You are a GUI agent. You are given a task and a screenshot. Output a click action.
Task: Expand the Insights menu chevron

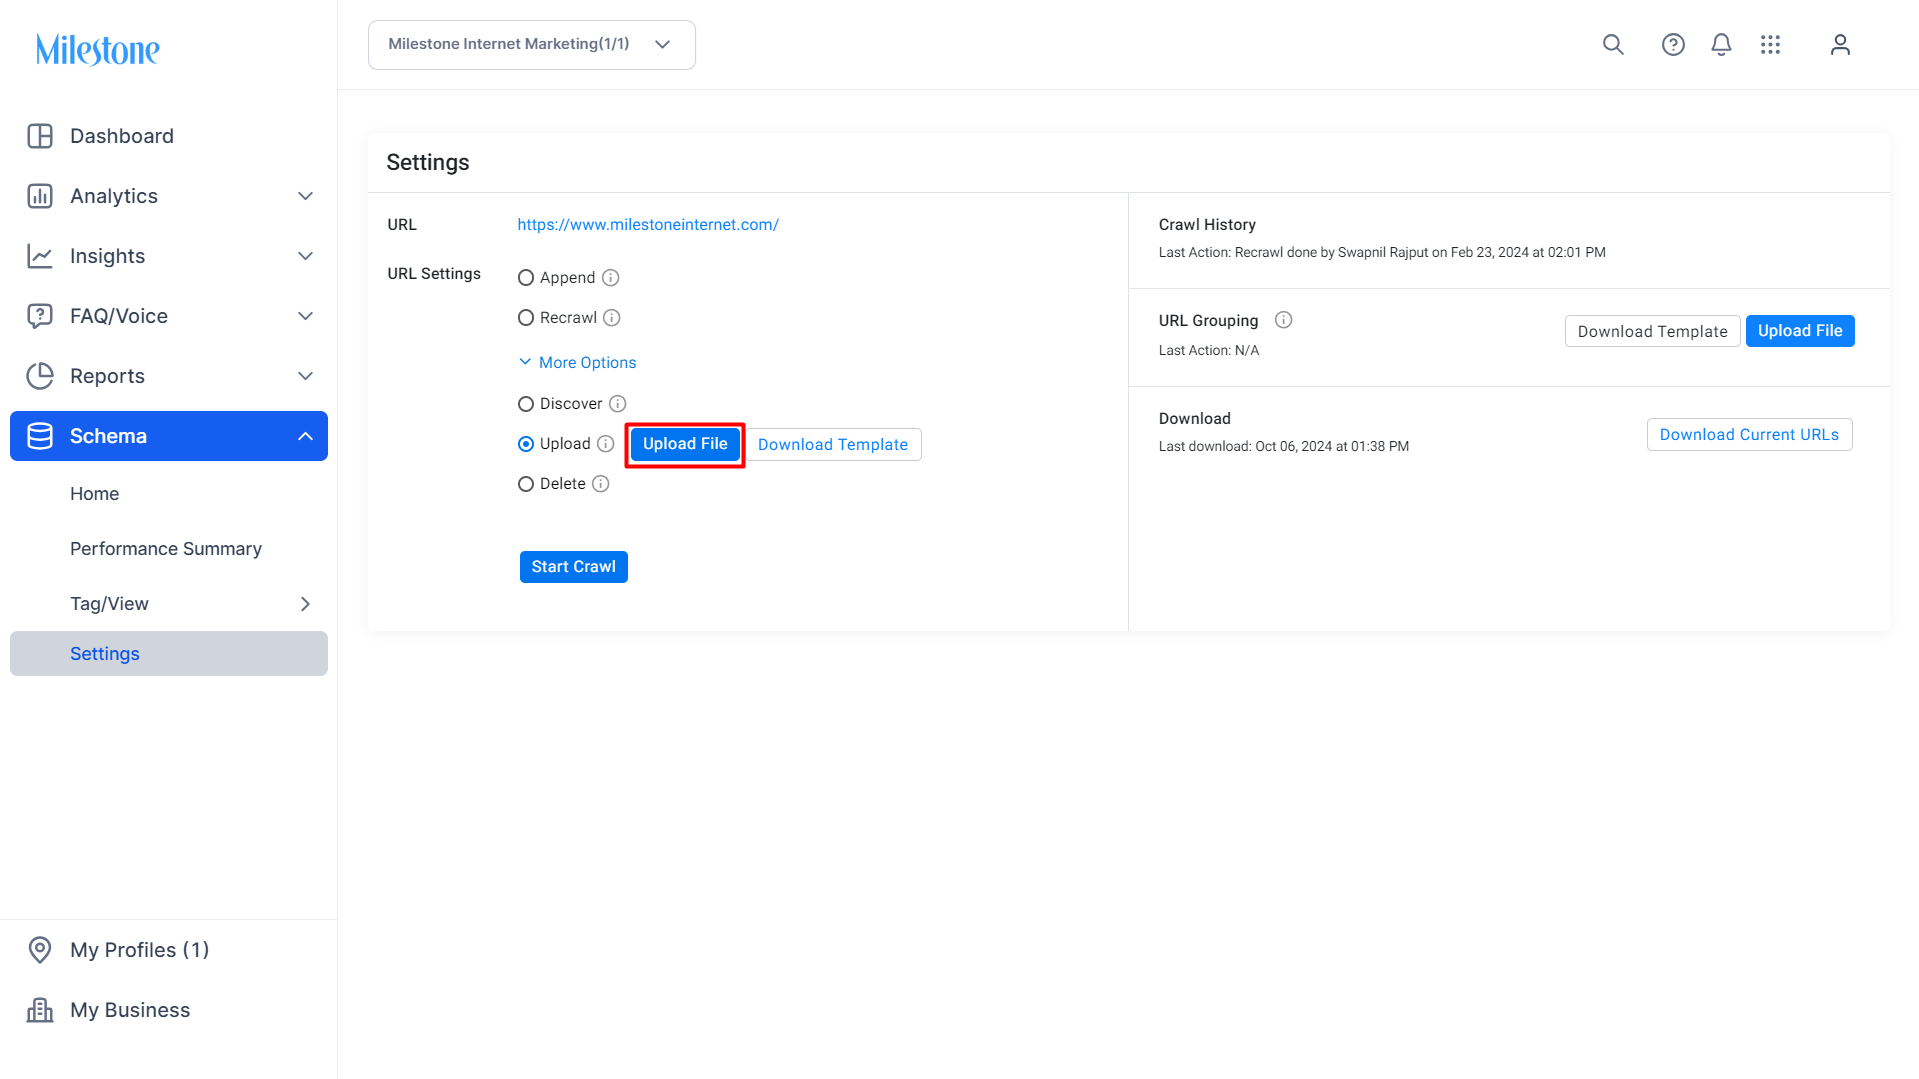(x=306, y=256)
